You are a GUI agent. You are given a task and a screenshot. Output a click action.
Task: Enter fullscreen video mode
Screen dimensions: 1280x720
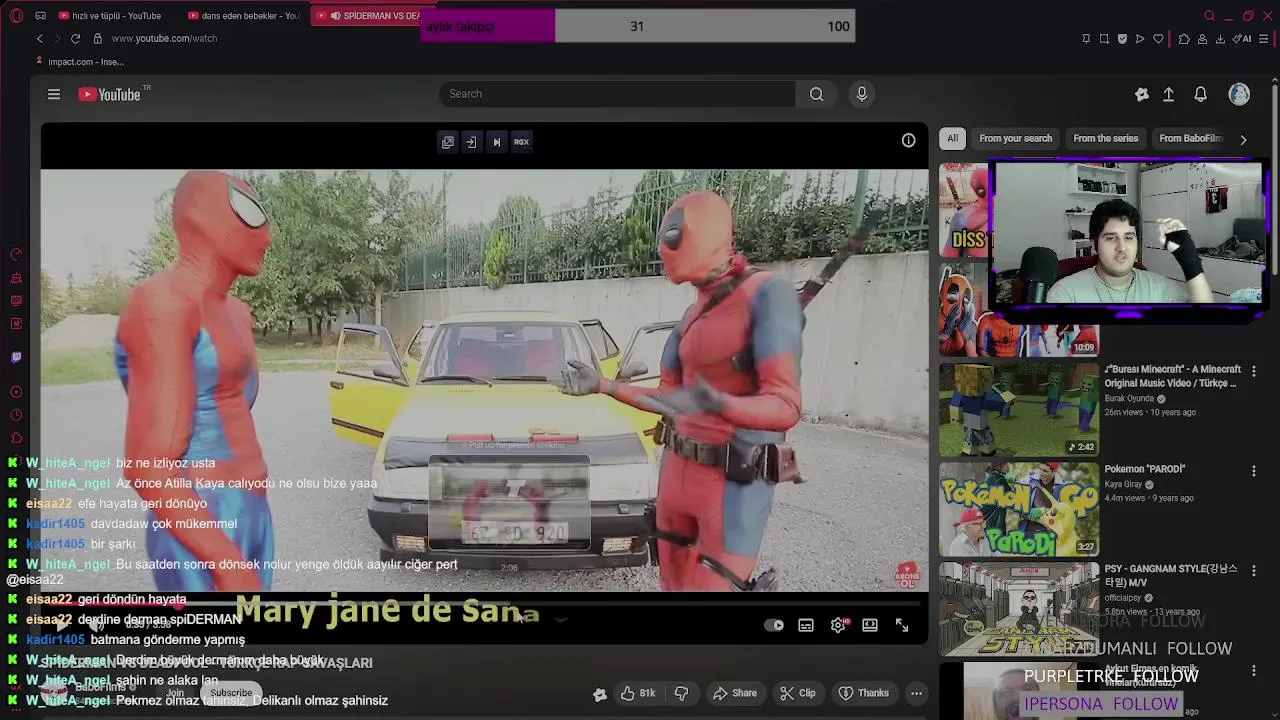pyautogui.click(x=902, y=625)
